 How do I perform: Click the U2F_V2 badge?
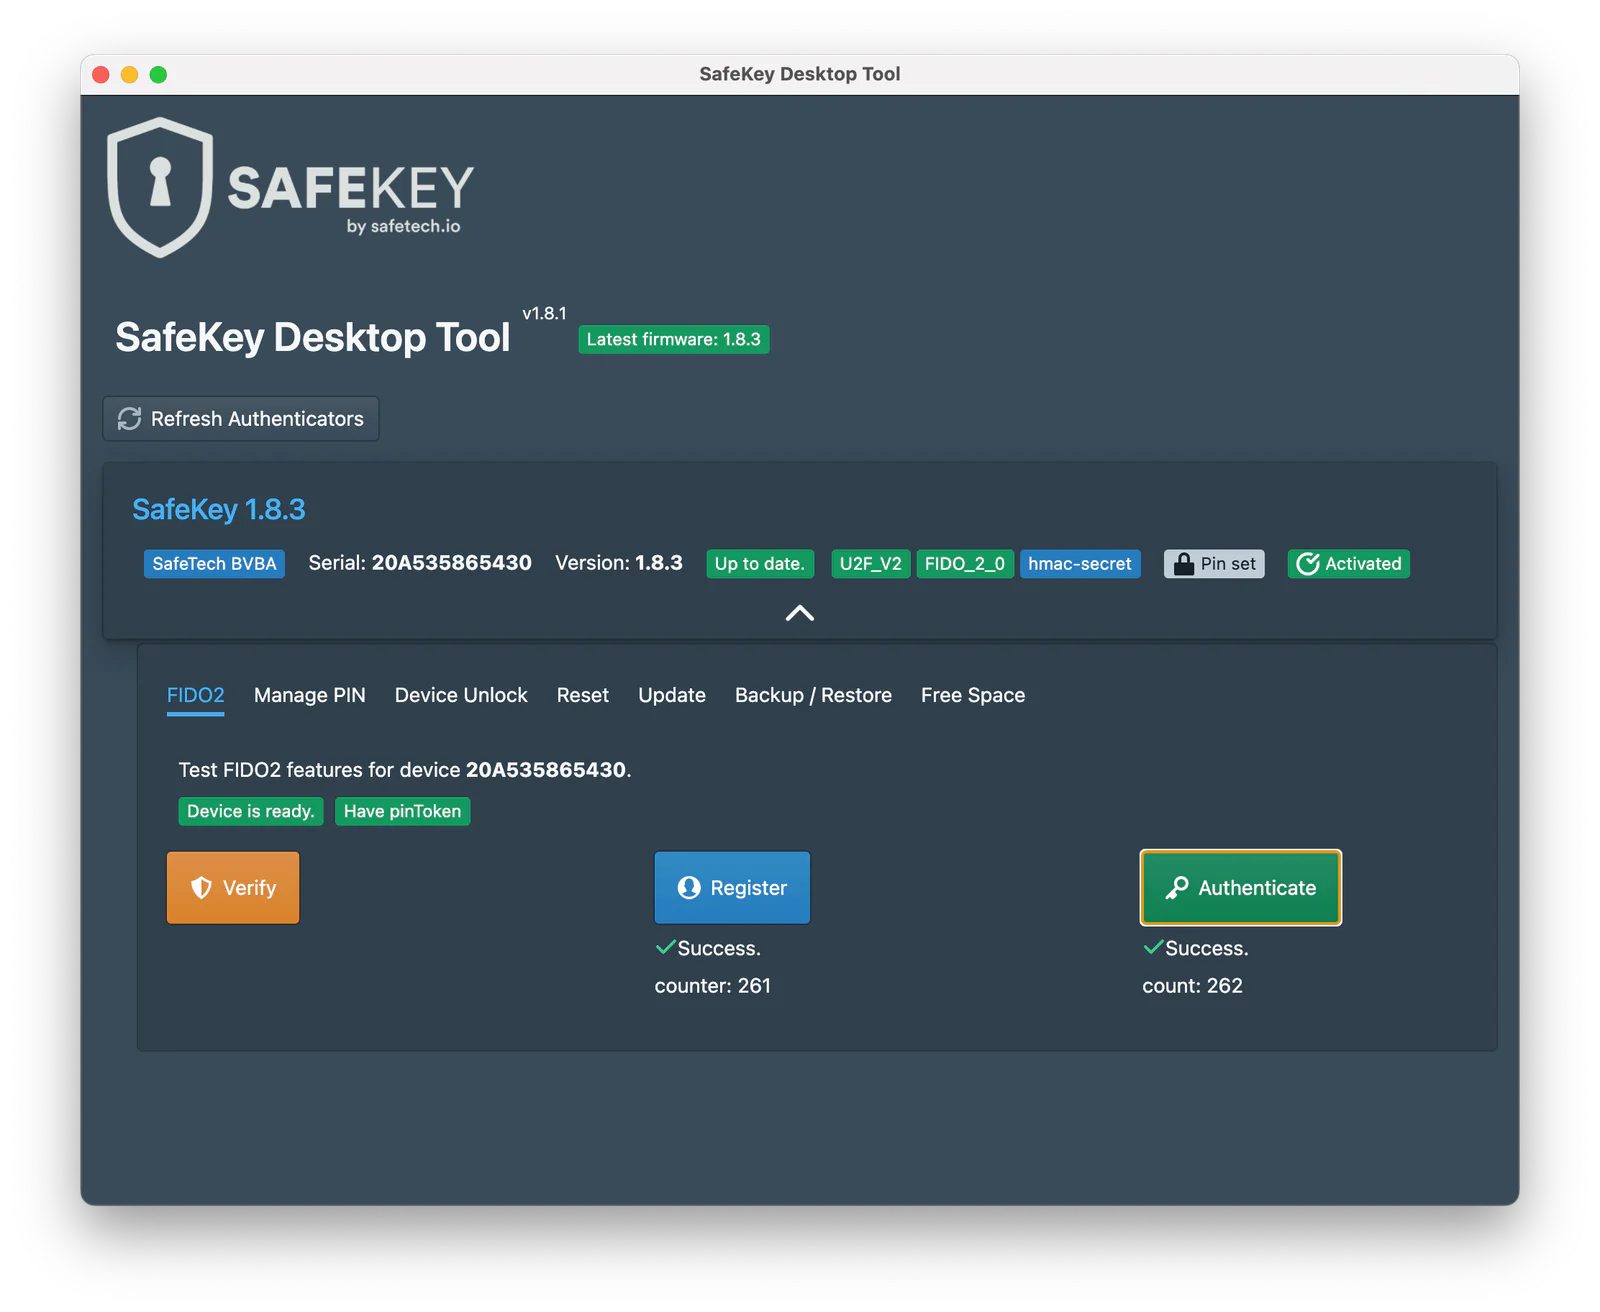871,564
